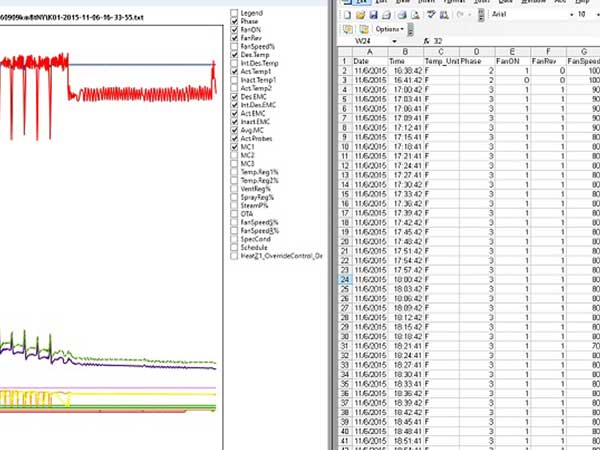Click the Spelling check icon
The image size is (600, 450).
[431, 15]
